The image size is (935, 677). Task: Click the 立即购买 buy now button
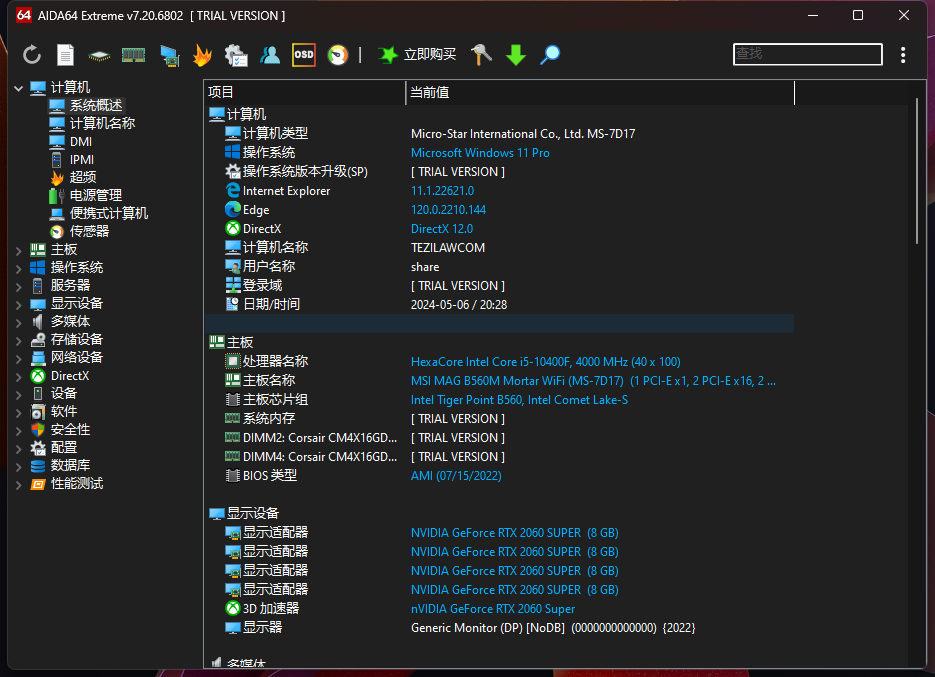(417, 55)
